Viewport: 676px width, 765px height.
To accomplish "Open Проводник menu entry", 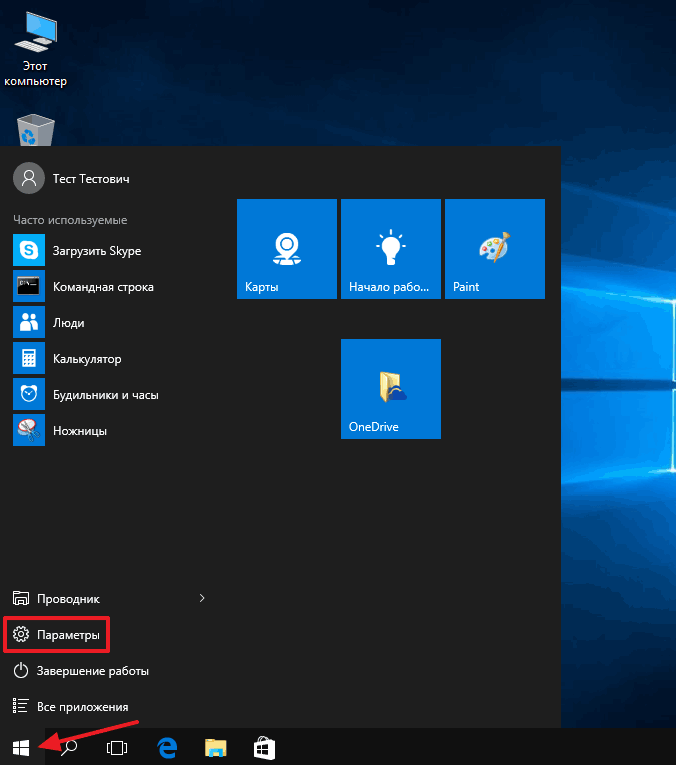I will point(68,599).
